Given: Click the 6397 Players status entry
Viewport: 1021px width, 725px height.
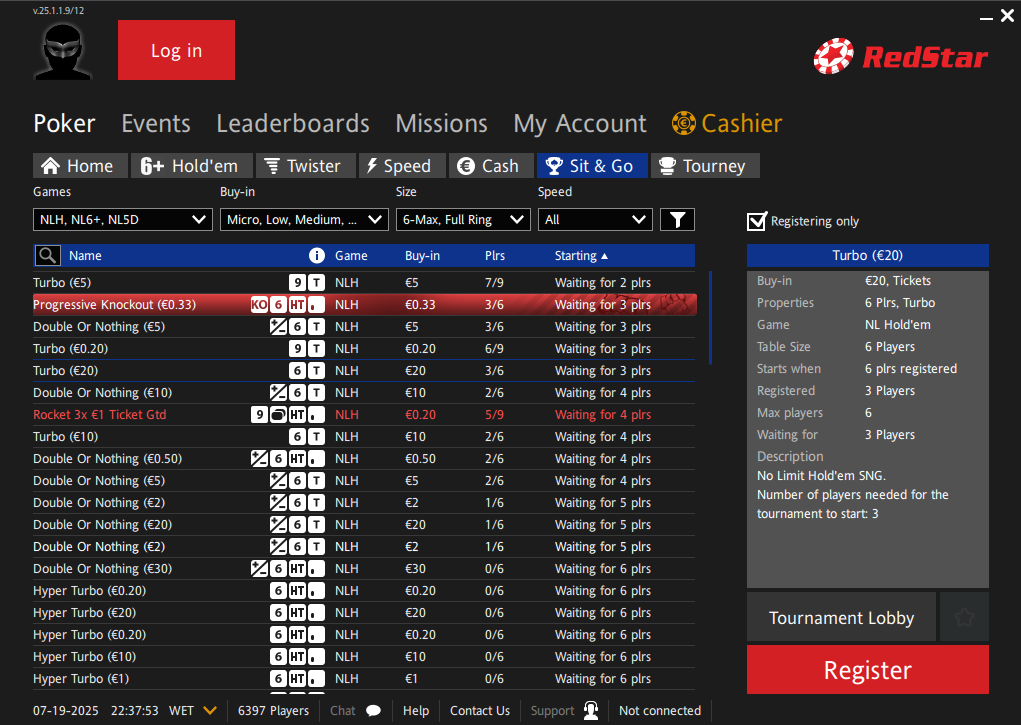Looking at the screenshot, I should (x=273, y=711).
